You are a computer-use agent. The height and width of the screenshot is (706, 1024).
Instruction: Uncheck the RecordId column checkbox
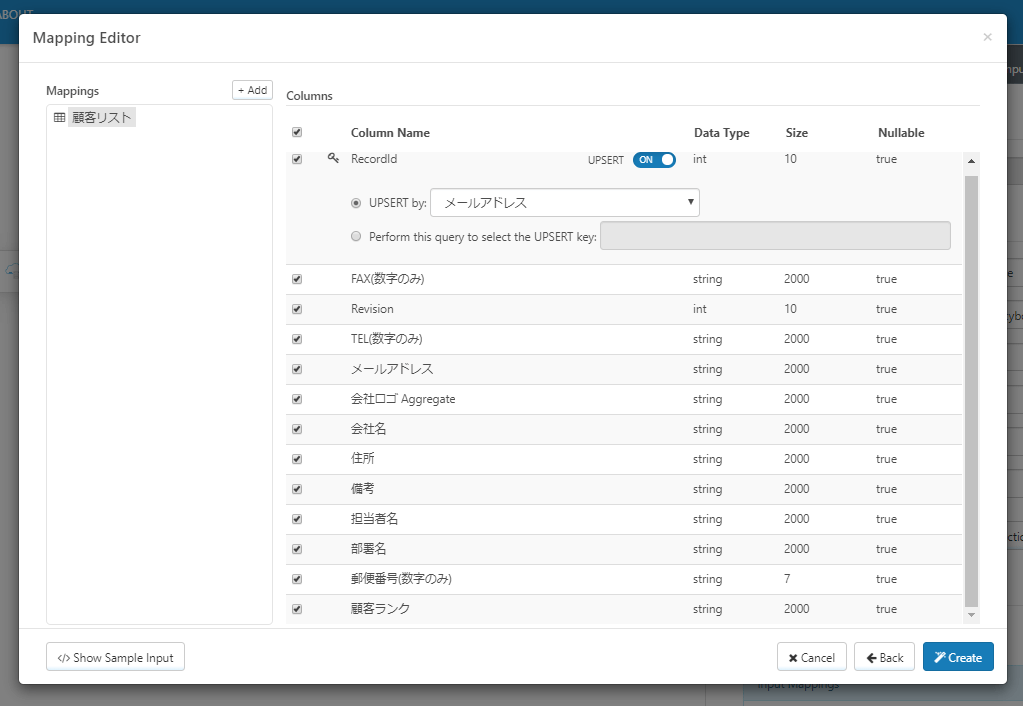[x=297, y=159]
